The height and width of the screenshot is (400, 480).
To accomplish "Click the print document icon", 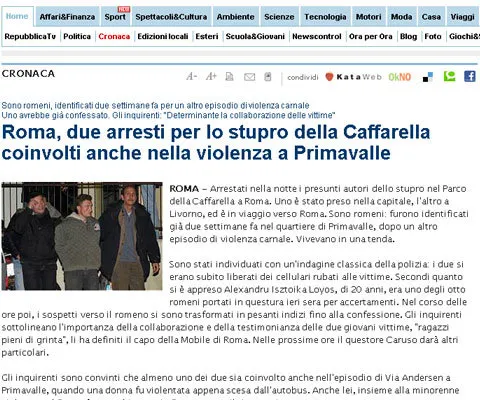I will pos(229,77).
